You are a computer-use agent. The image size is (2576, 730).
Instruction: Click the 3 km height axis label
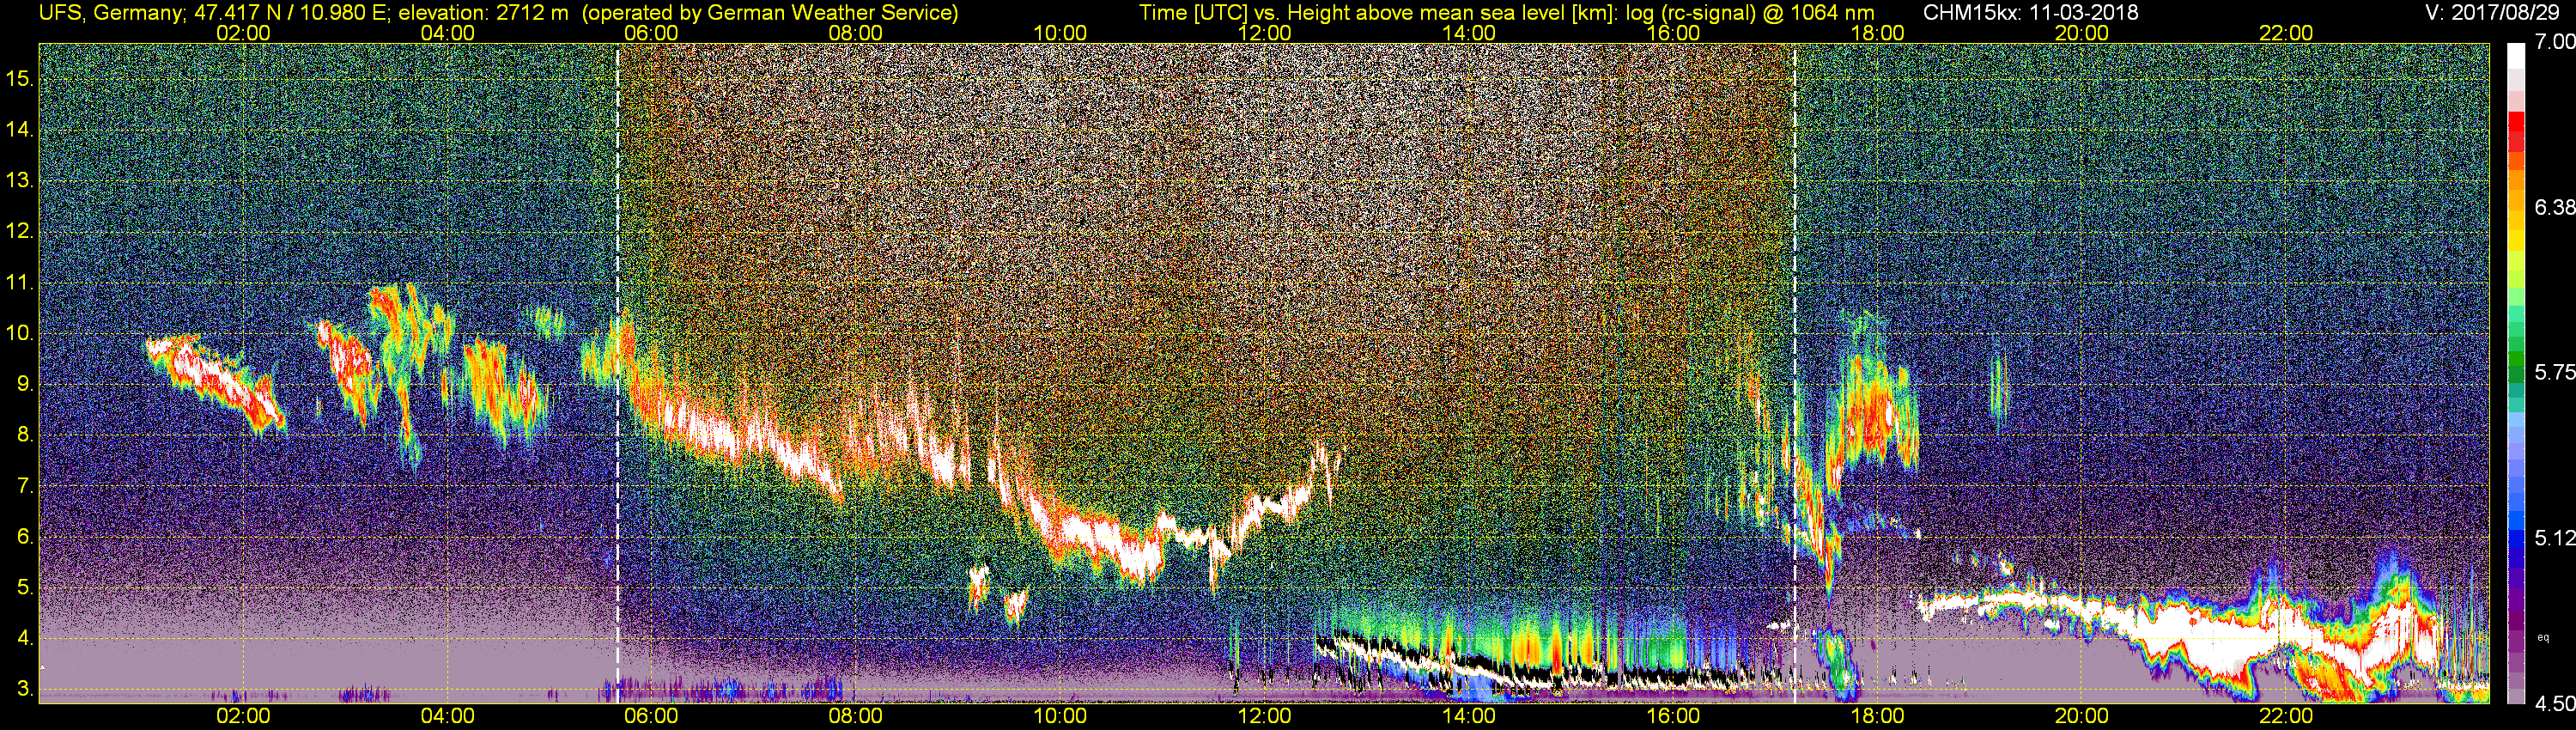click(25, 689)
